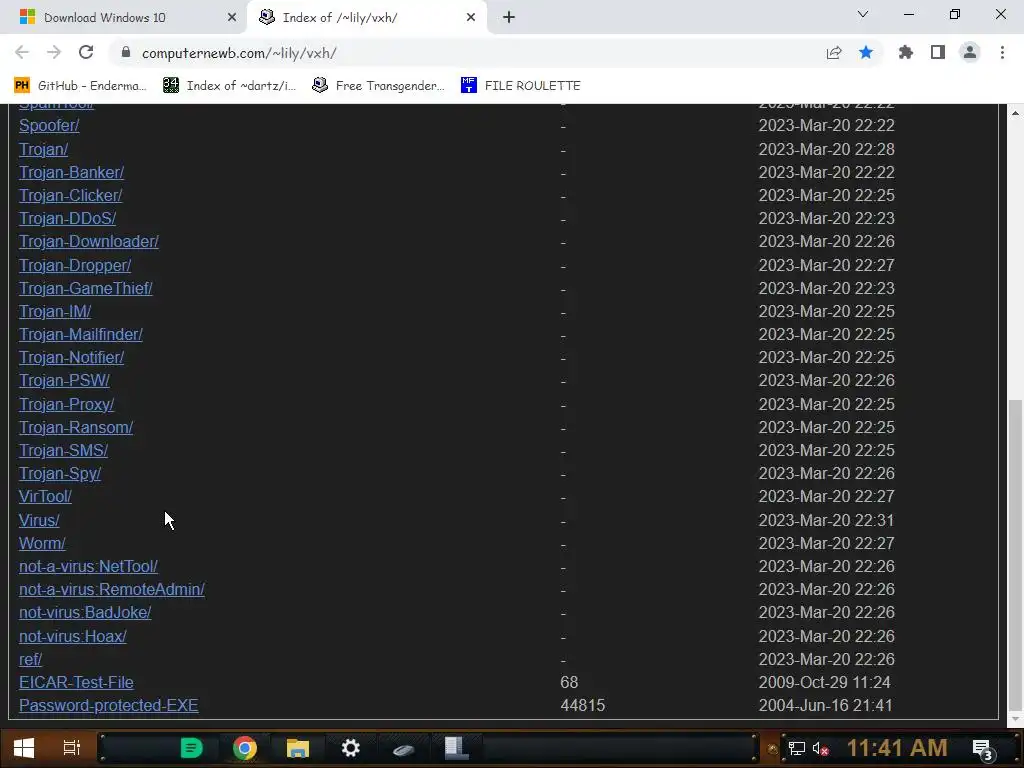The width and height of the screenshot is (1024, 768).
Task: Open the GitHub - Enderma... bookmark
Action: pos(80,86)
